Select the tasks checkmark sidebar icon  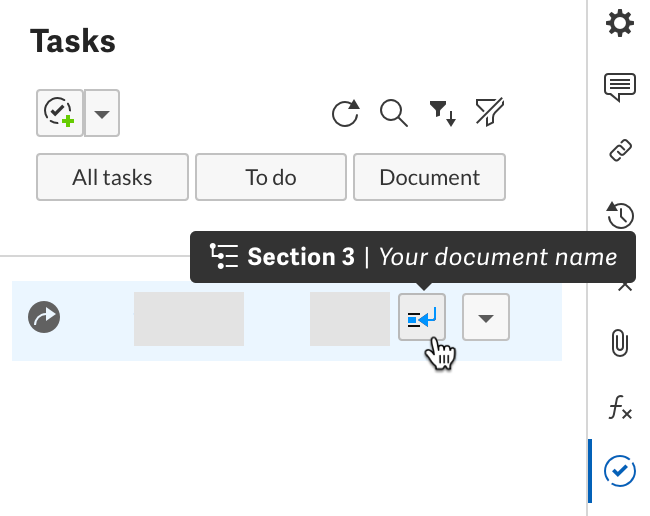point(620,471)
